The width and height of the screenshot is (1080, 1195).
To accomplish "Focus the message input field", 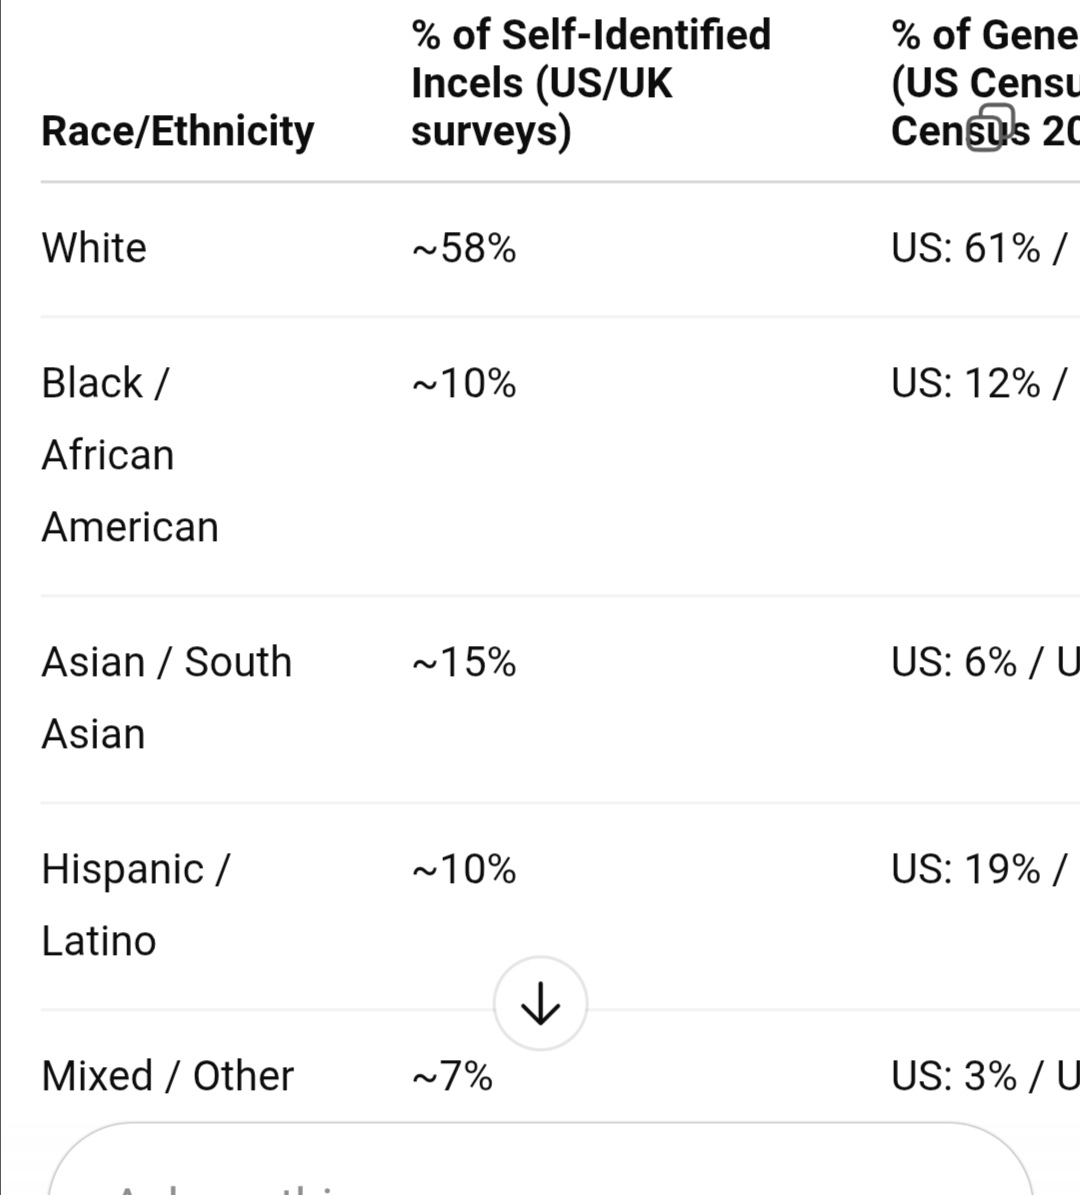I will (x=540, y=1170).
